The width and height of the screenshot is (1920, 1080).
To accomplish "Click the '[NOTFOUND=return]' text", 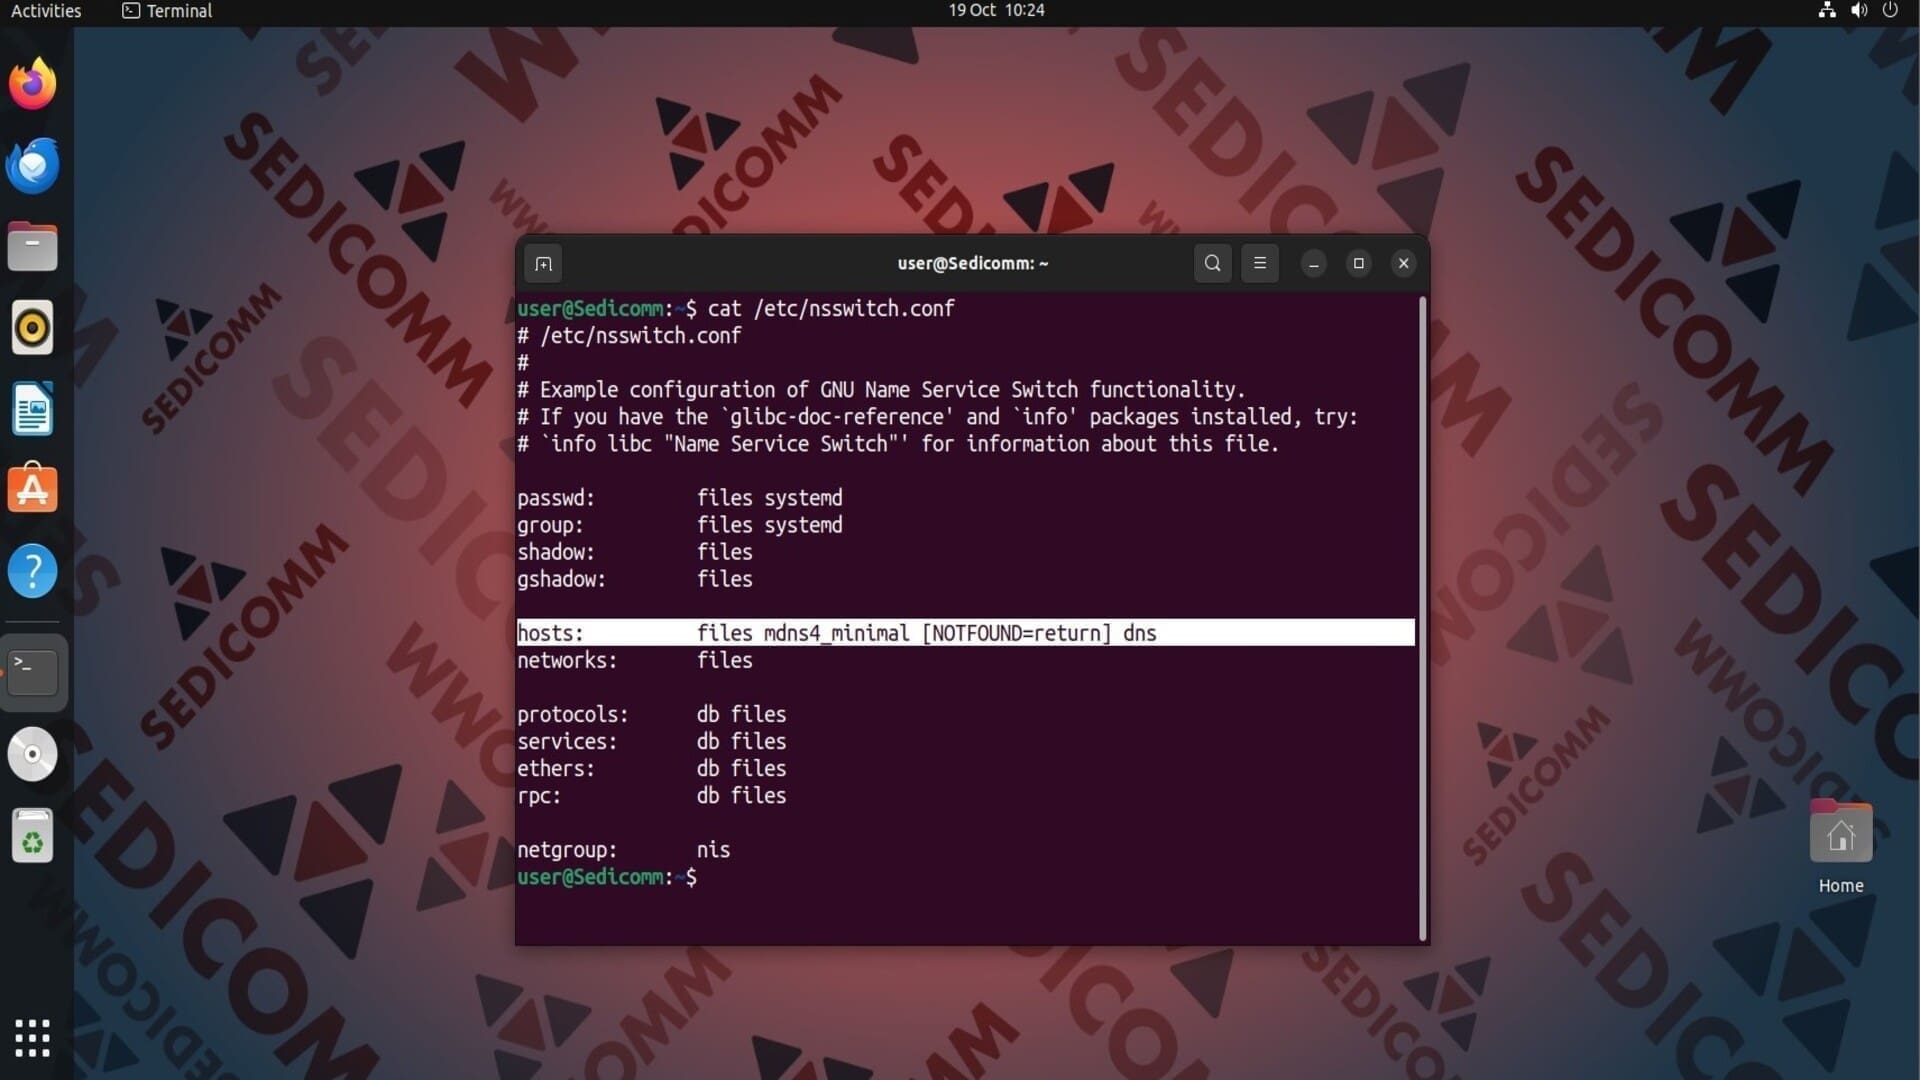I will pyautogui.click(x=1016, y=633).
